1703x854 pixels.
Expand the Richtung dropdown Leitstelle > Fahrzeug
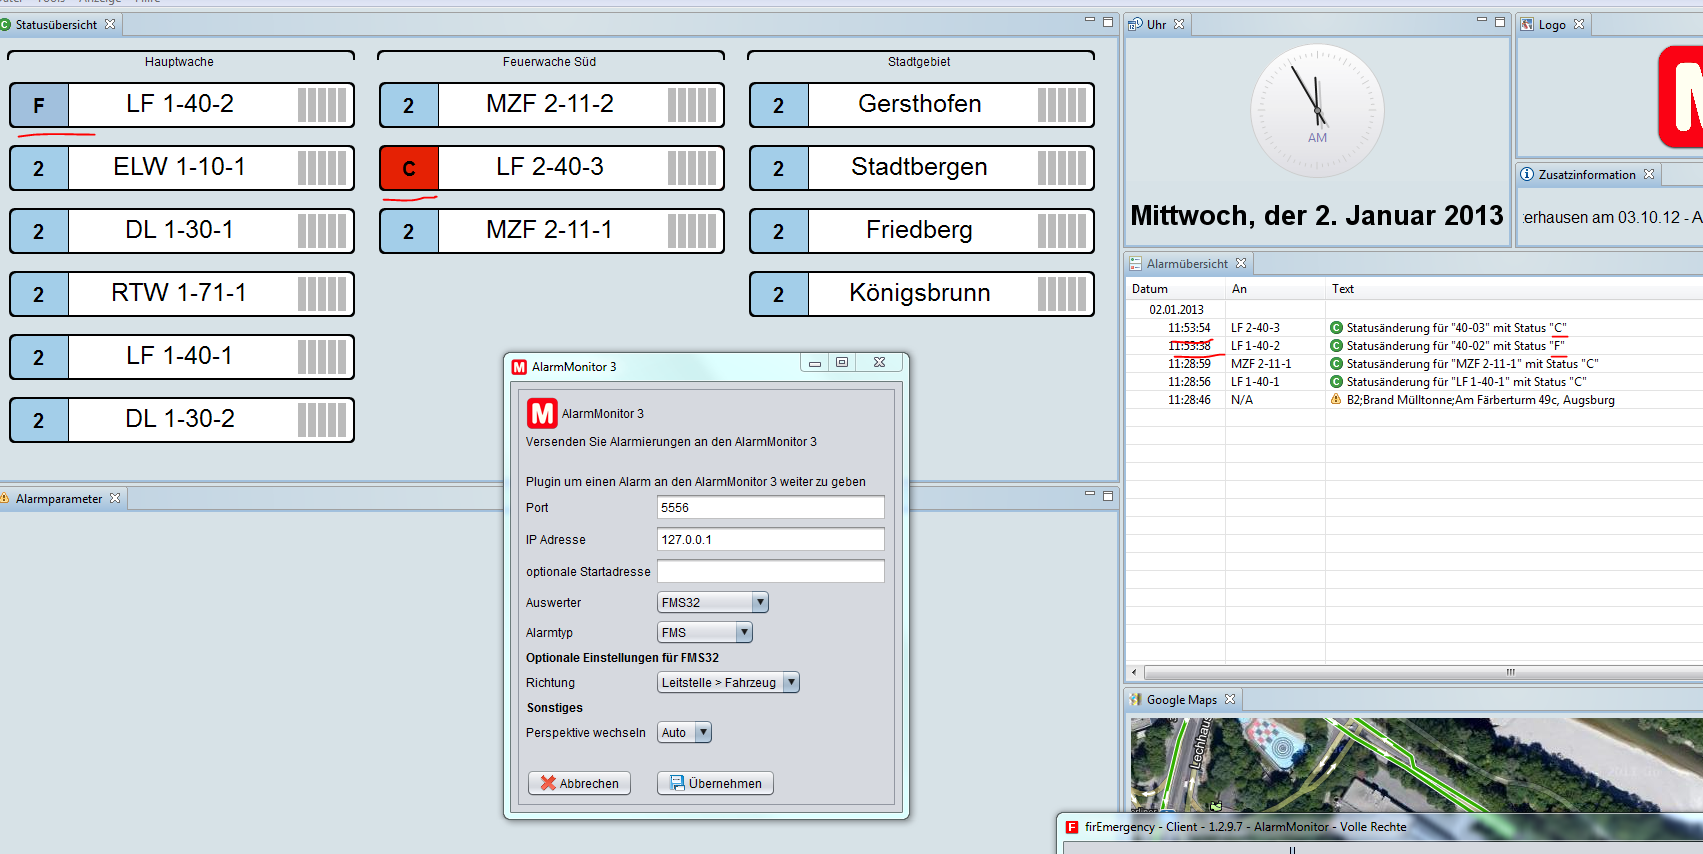coord(790,682)
